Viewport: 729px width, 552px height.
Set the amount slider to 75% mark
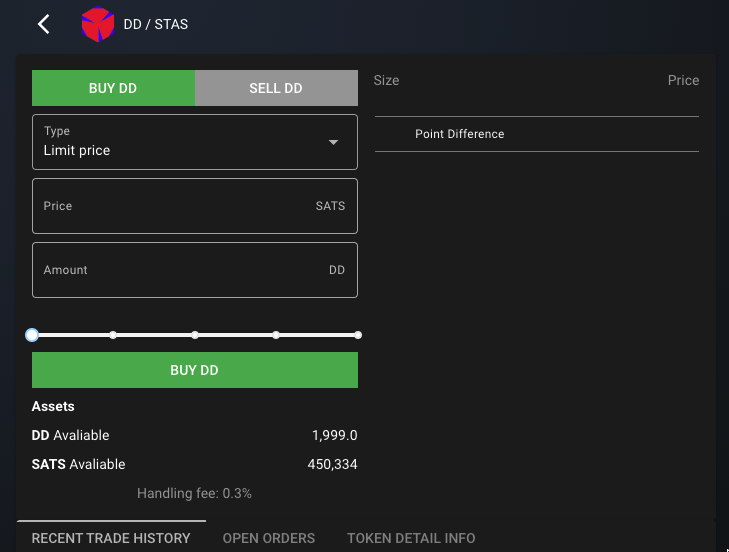pyautogui.click(x=276, y=335)
